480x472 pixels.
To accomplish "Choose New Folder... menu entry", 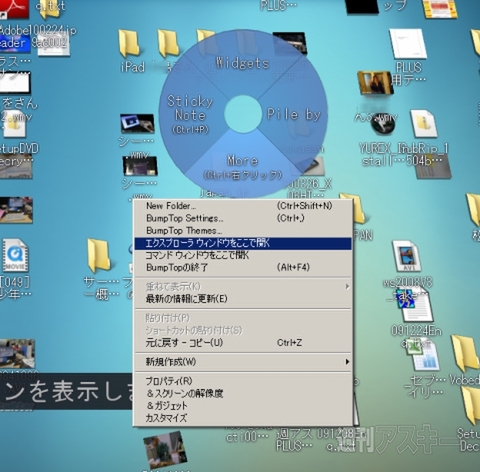I will (x=243, y=206).
